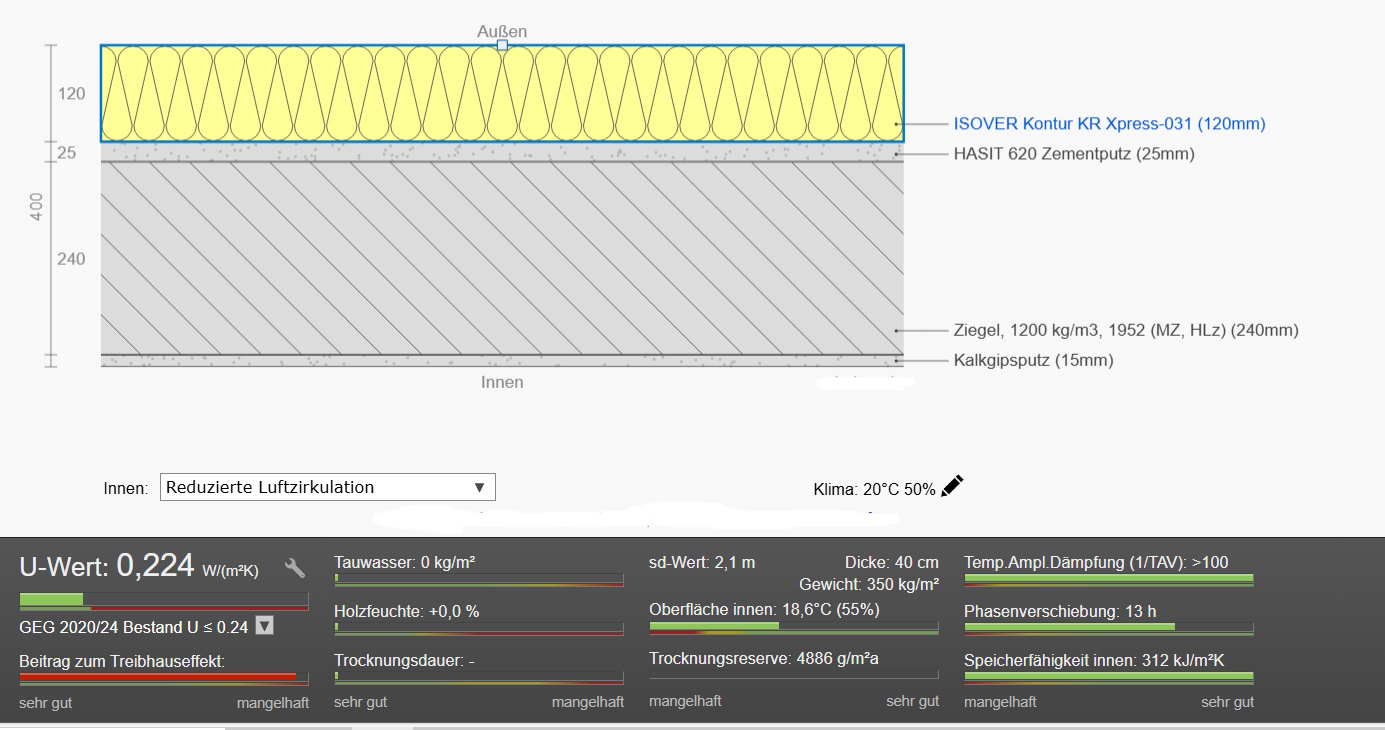Viewport: 1385px width, 730px height.
Task: Expand the GEG 2020/24 Bestand dropdown arrow
Action: 264,626
